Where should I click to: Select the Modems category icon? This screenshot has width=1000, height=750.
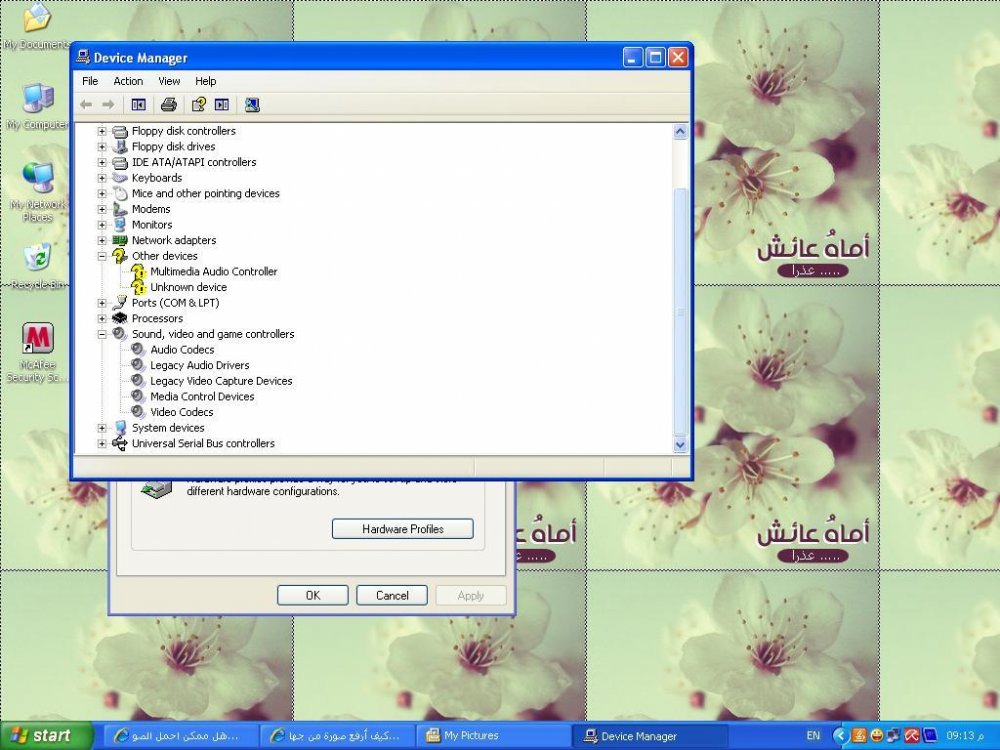click(120, 209)
